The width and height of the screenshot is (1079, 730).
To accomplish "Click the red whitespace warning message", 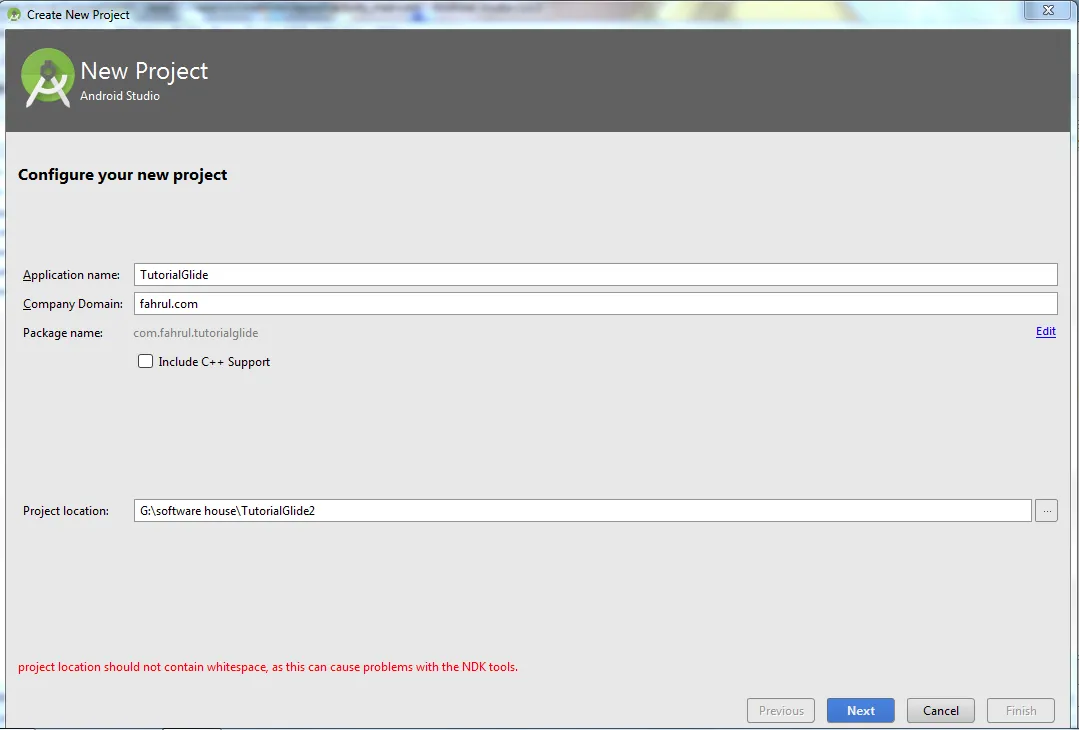I will pyautogui.click(x=268, y=667).
